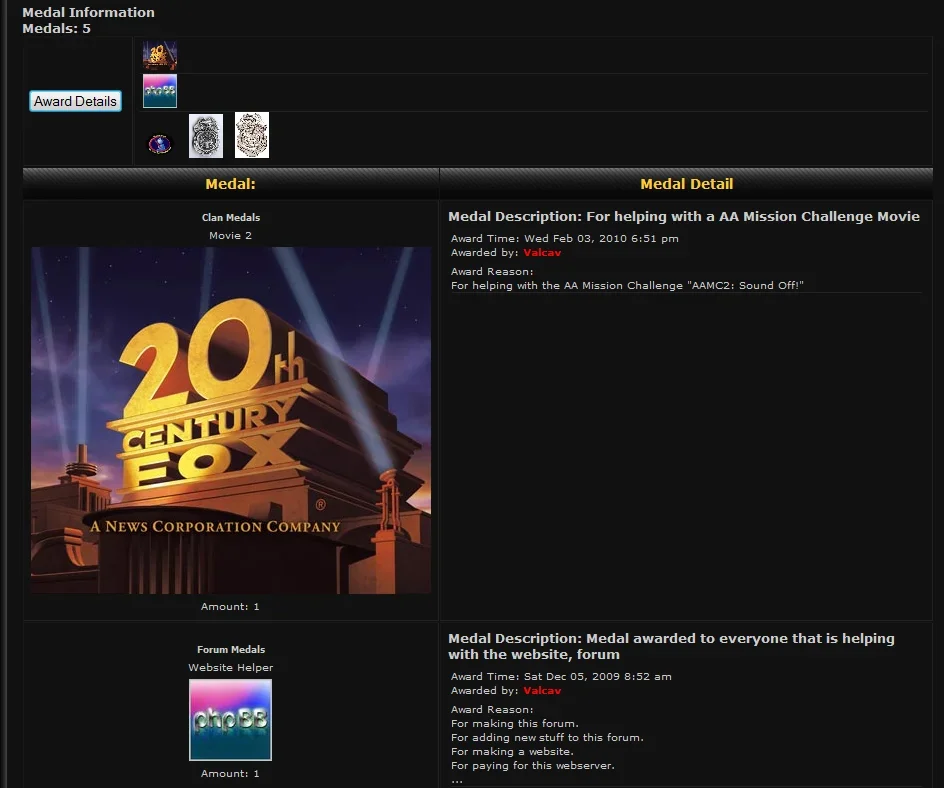Click the small round blue-red badge medal

160,144
